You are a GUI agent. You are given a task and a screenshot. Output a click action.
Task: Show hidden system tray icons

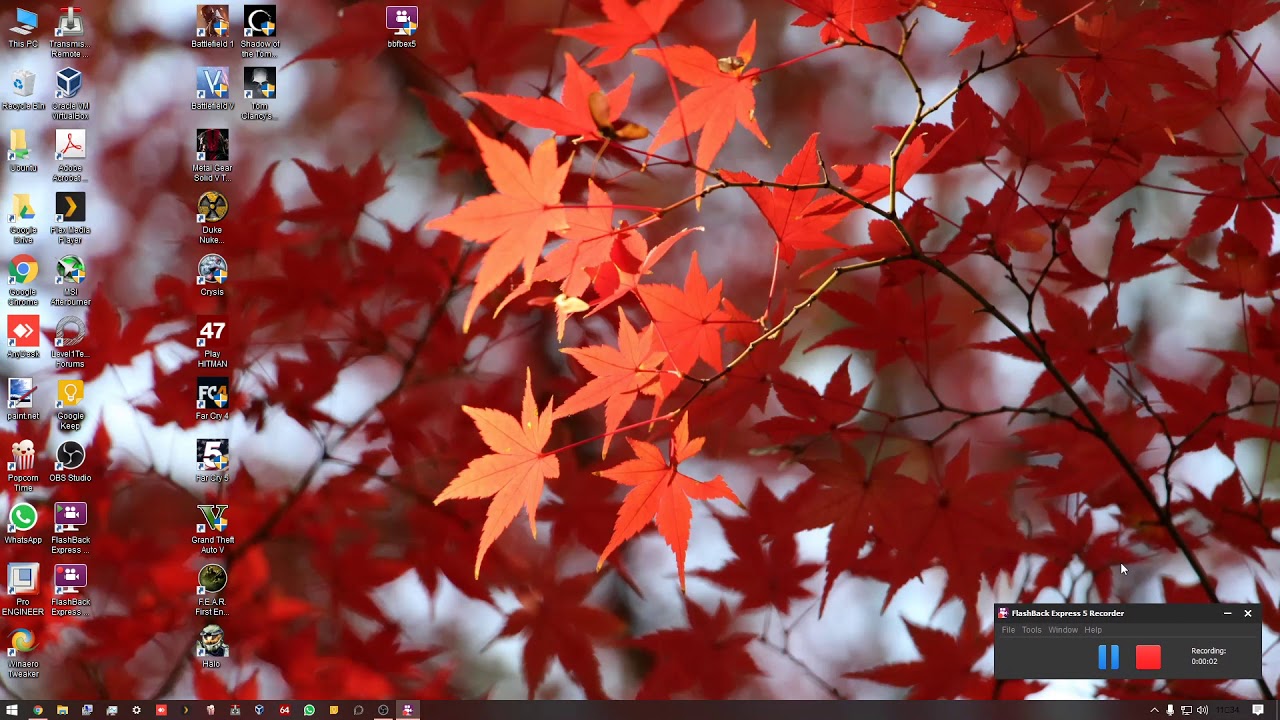[1154, 710]
